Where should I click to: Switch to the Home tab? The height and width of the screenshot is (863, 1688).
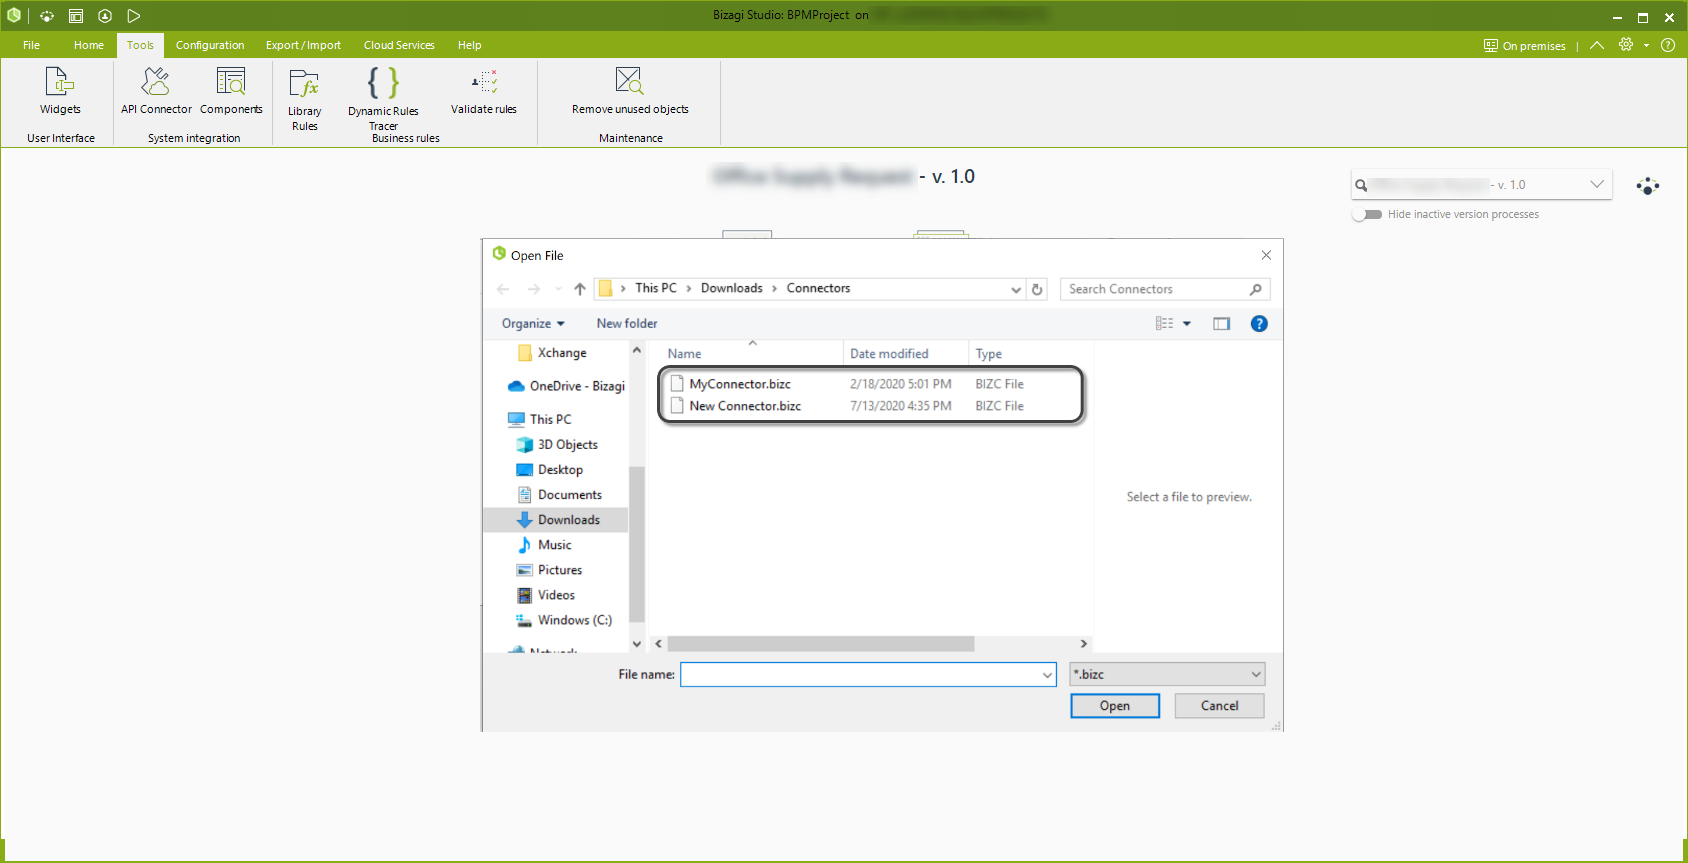tap(88, 45)
